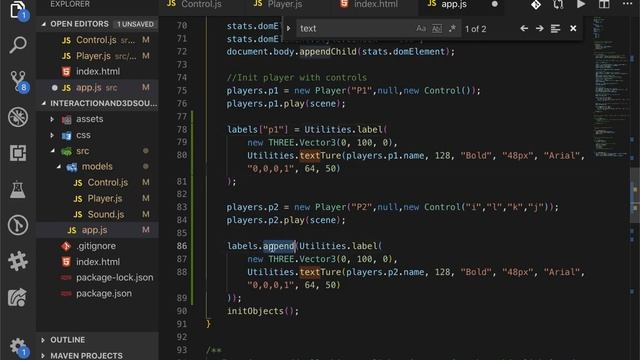Split the editor with split icon
This screenshot has width=640, height=360.
pyautogui.click(x=604, y=4)
